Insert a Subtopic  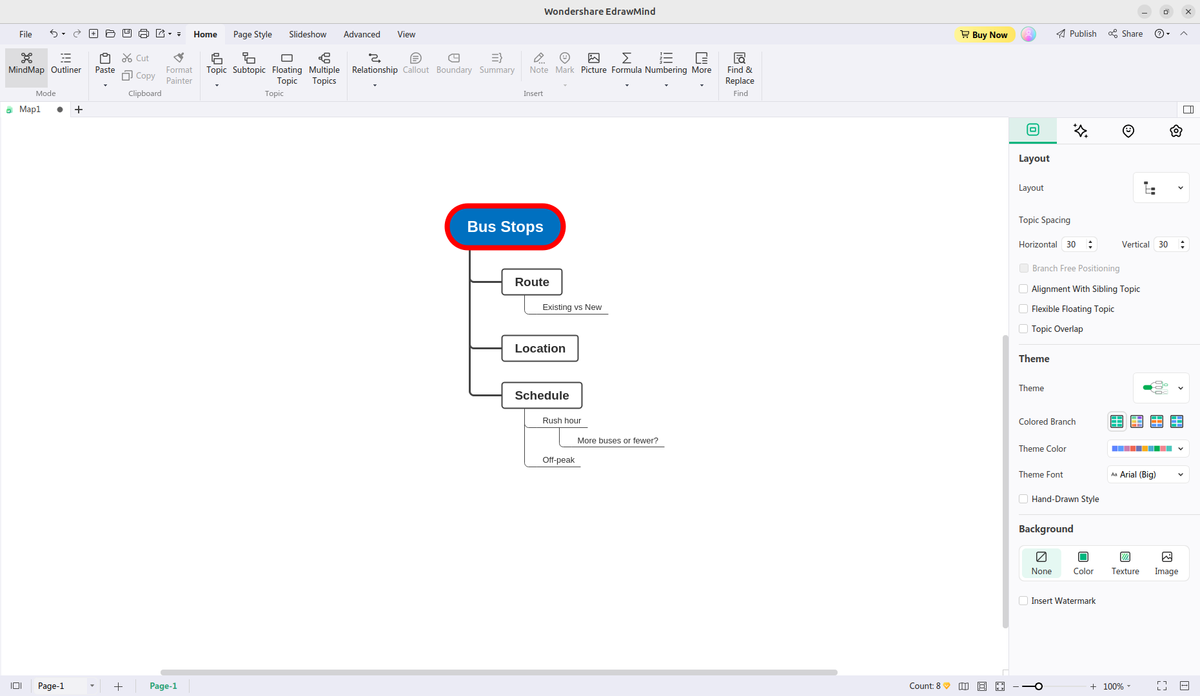[x=249, y=64]
